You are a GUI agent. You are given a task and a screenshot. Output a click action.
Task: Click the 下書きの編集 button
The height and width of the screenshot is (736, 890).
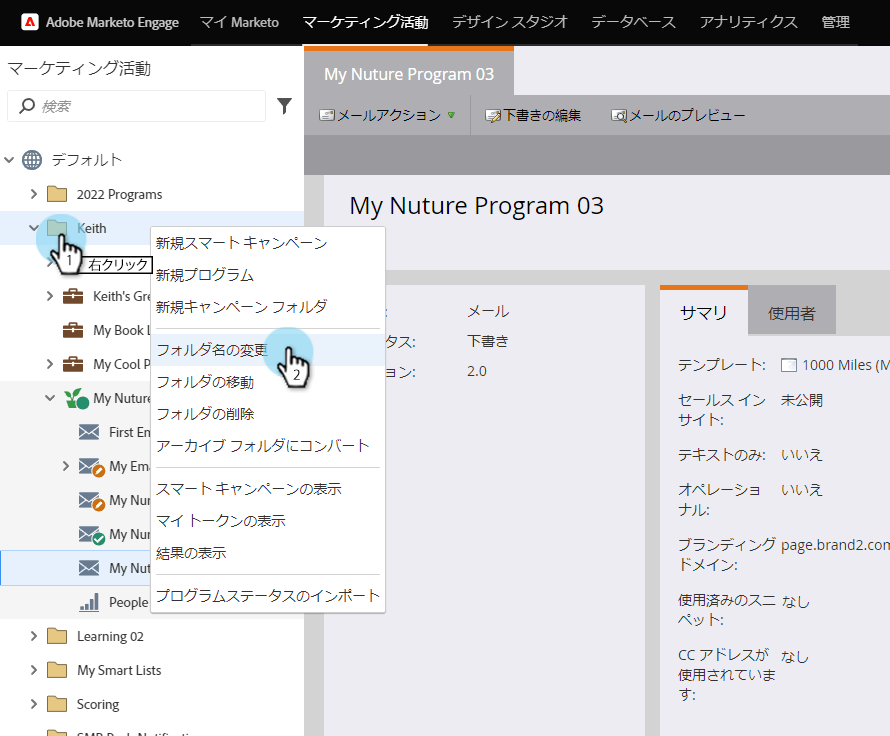pyautogui.click(x=533, y=115)
